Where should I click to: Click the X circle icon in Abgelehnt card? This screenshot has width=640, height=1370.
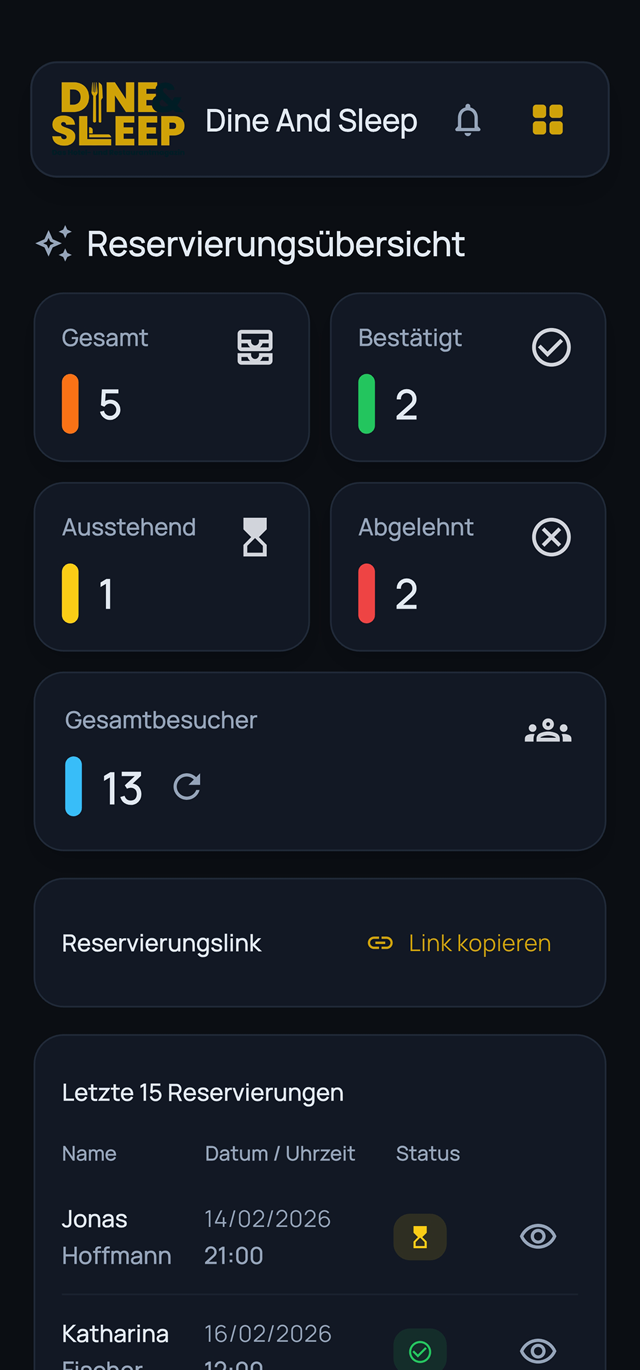(551, 537)
